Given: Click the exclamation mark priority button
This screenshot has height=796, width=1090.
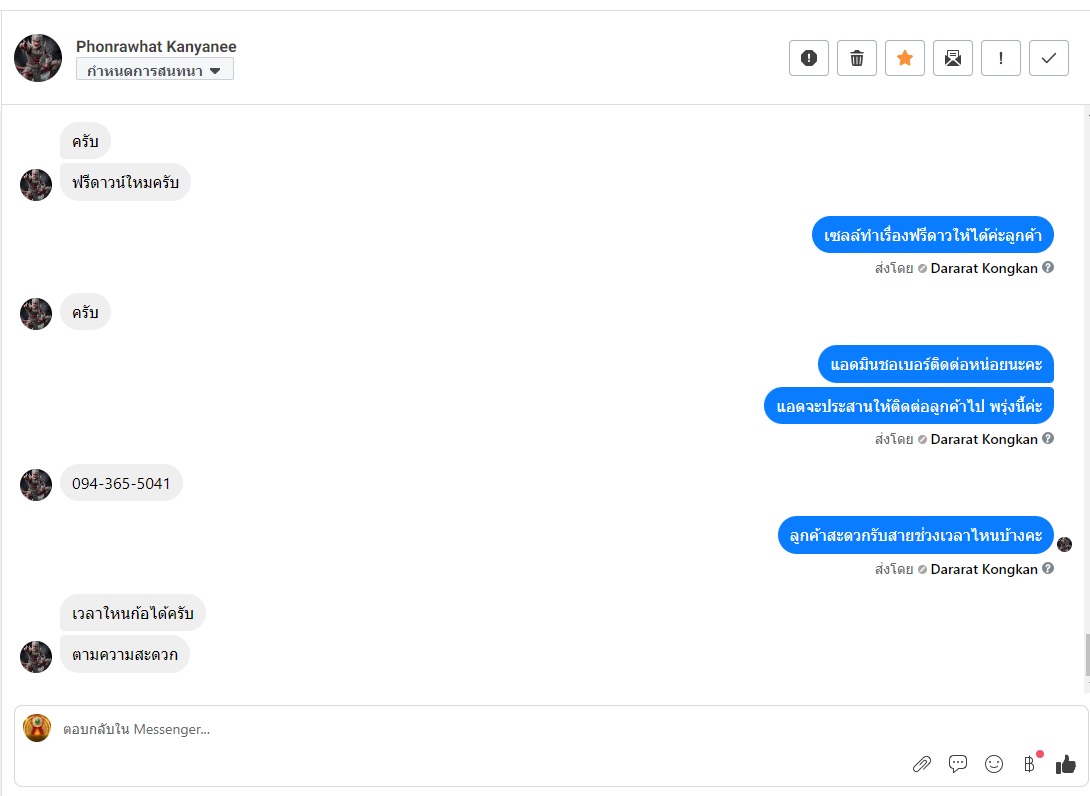Looking at the screenshot, I should click(x=1001, y=58).
